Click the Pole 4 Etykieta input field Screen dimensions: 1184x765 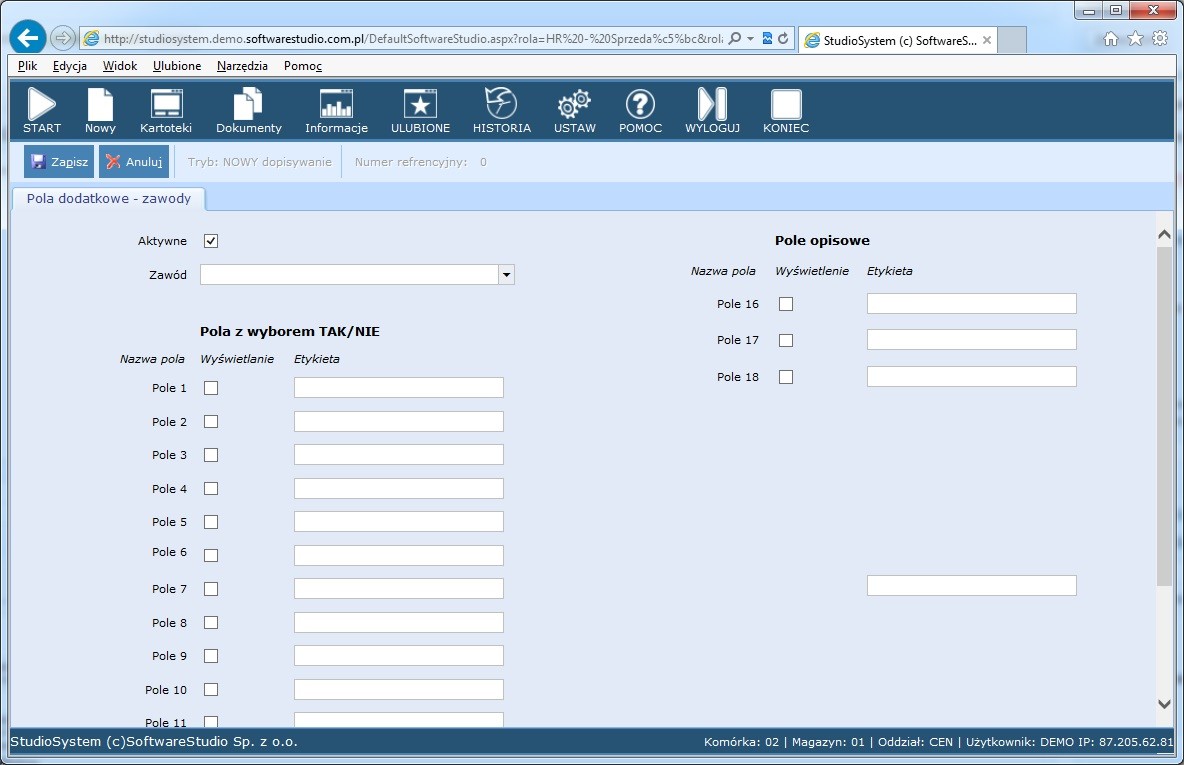(399, 489)
